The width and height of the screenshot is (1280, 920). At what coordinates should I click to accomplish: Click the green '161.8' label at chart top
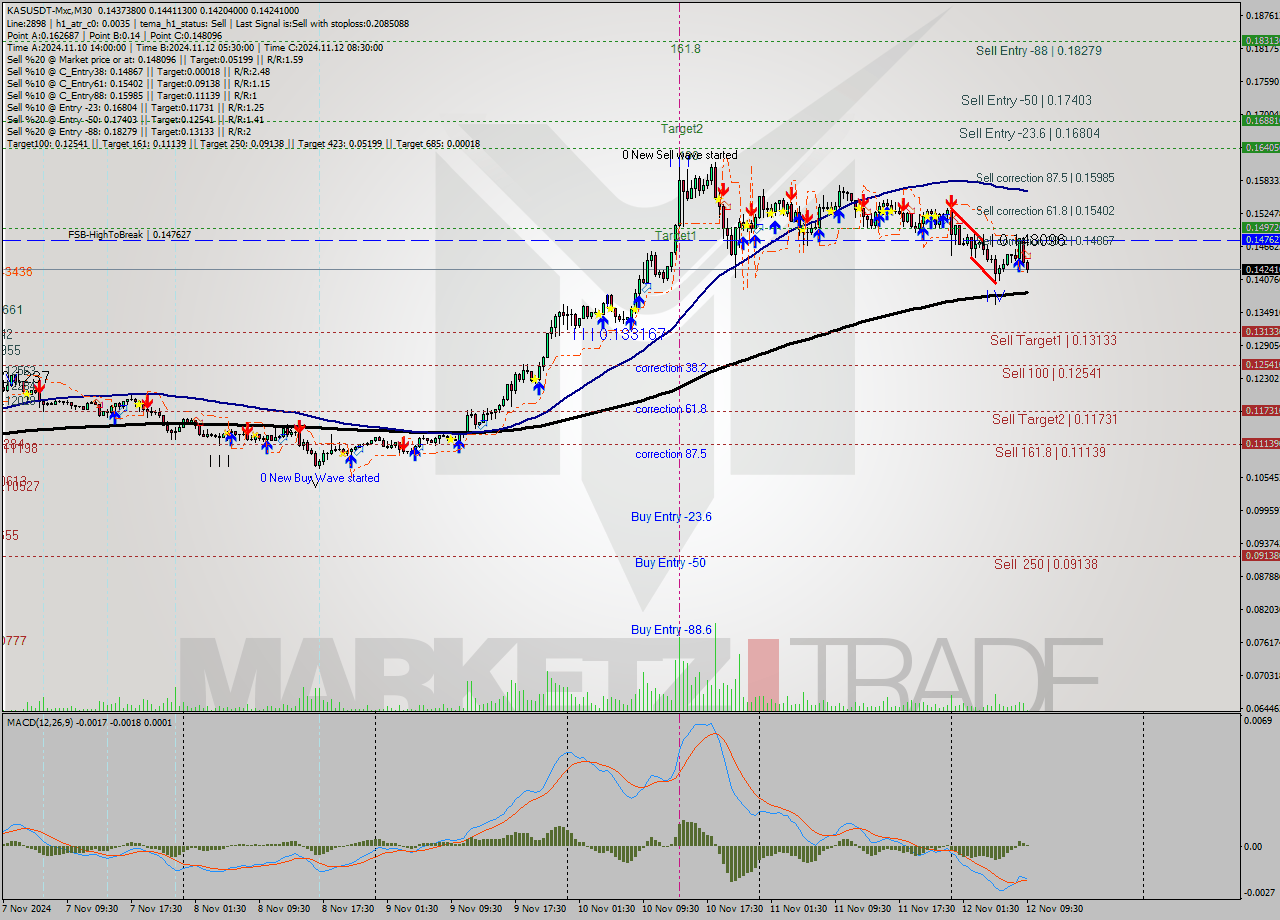click(685, 48)
